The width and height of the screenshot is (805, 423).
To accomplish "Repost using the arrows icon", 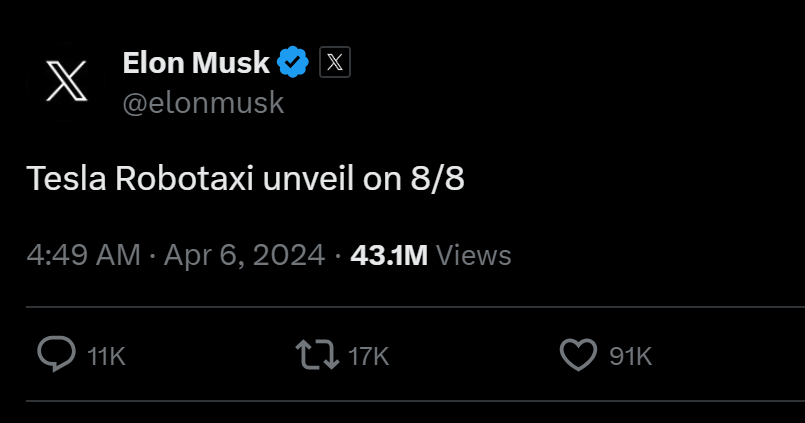I will [316, 356].
